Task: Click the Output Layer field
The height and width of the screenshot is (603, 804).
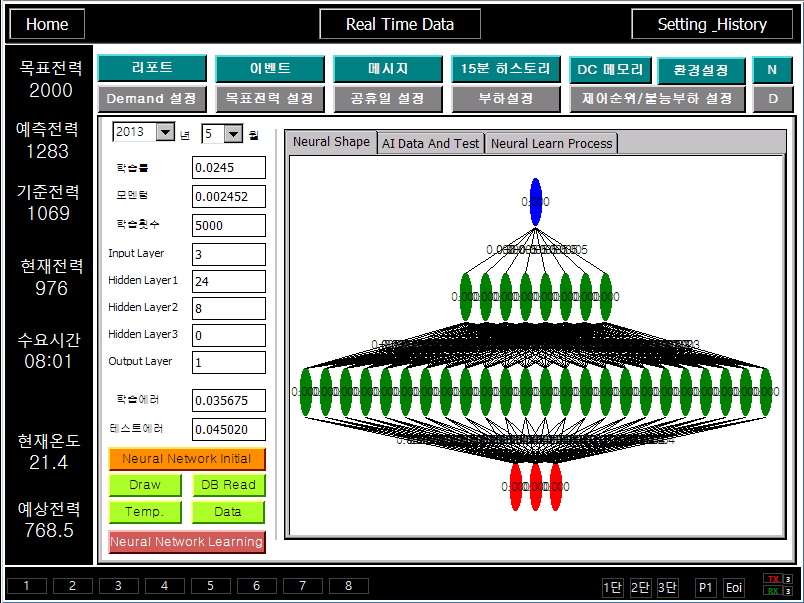Action: 229,363
